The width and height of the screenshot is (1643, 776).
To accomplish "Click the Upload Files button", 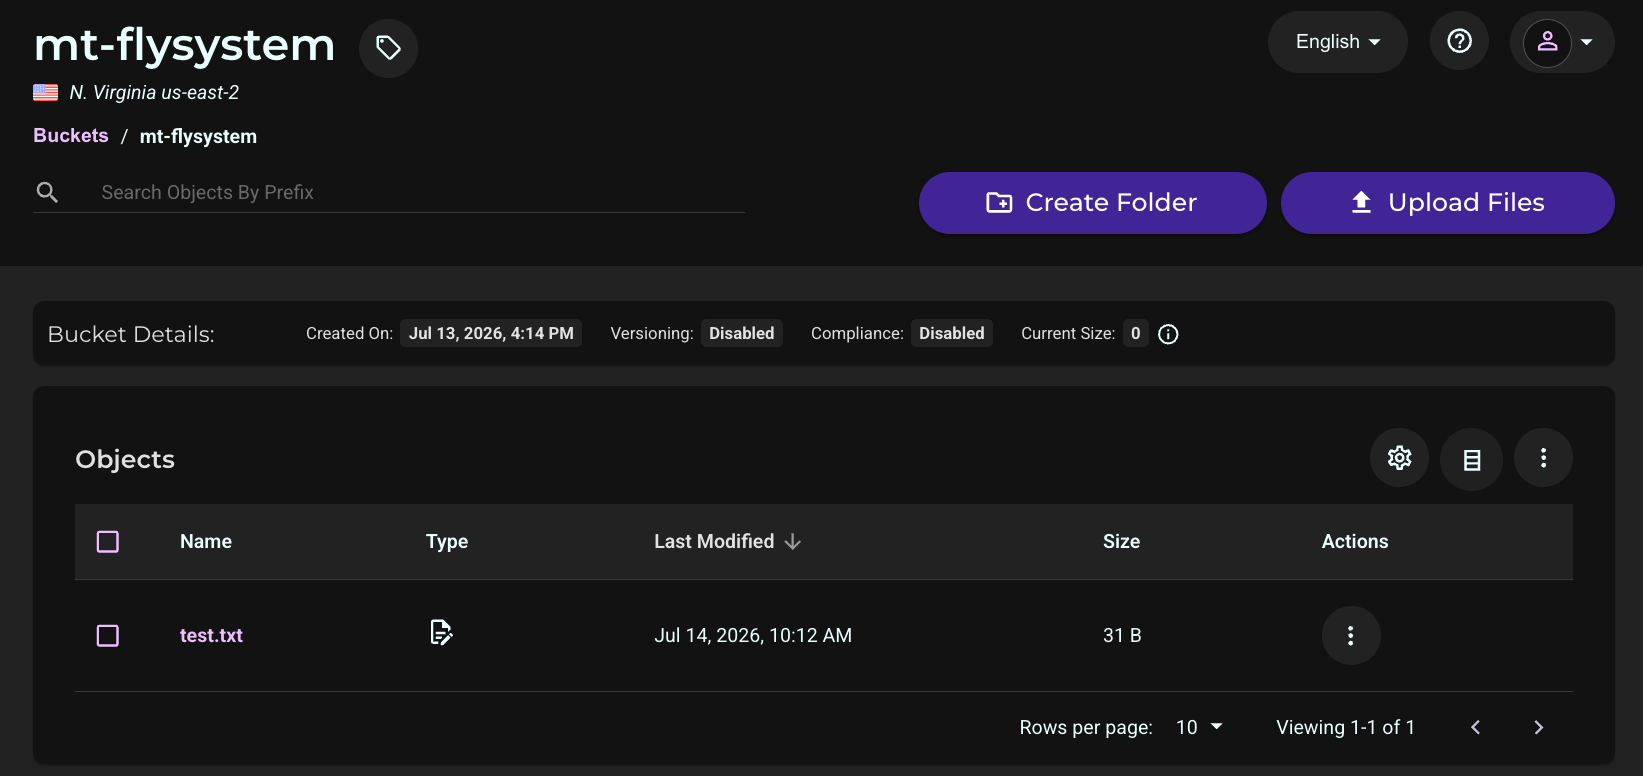I will coord(1447,203).
